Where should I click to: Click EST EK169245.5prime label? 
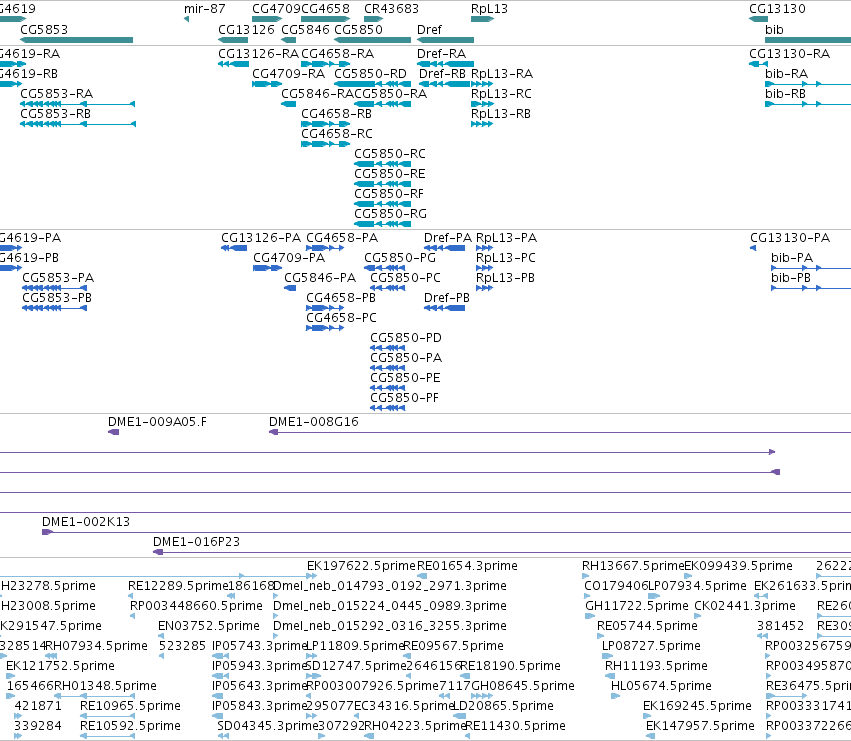[x=697, y=706]
